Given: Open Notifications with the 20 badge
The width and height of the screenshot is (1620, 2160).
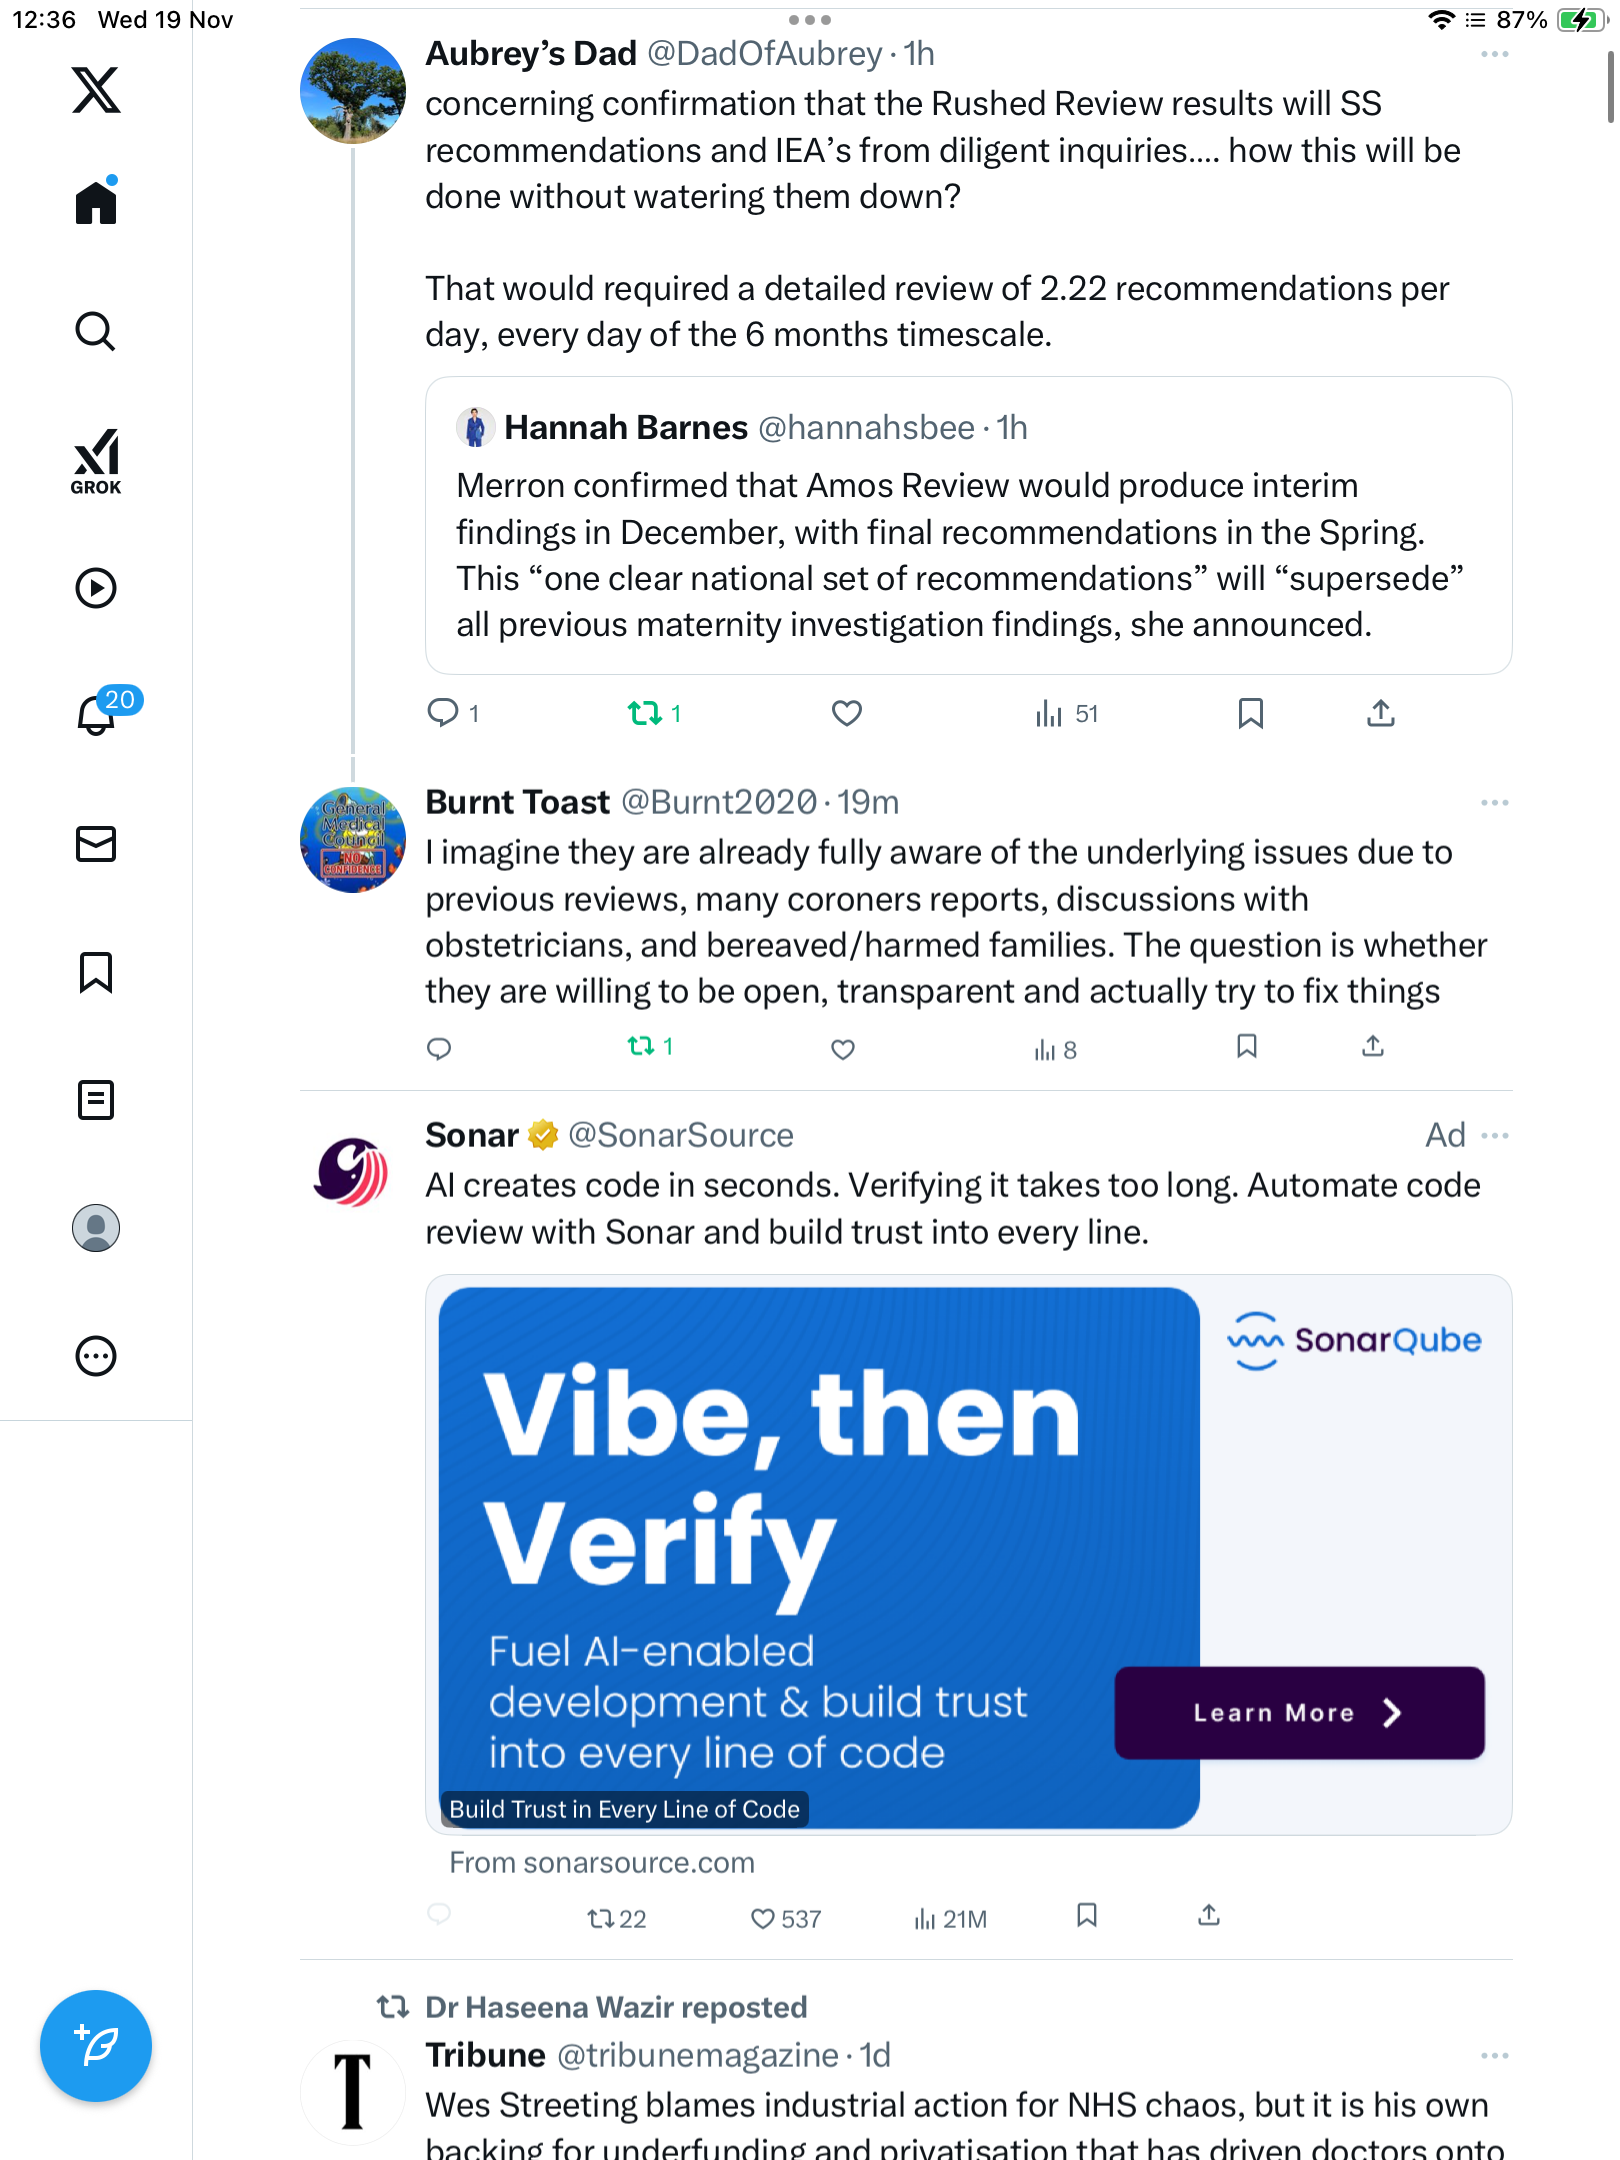Looking at the screenshot, I should [98, 714].
